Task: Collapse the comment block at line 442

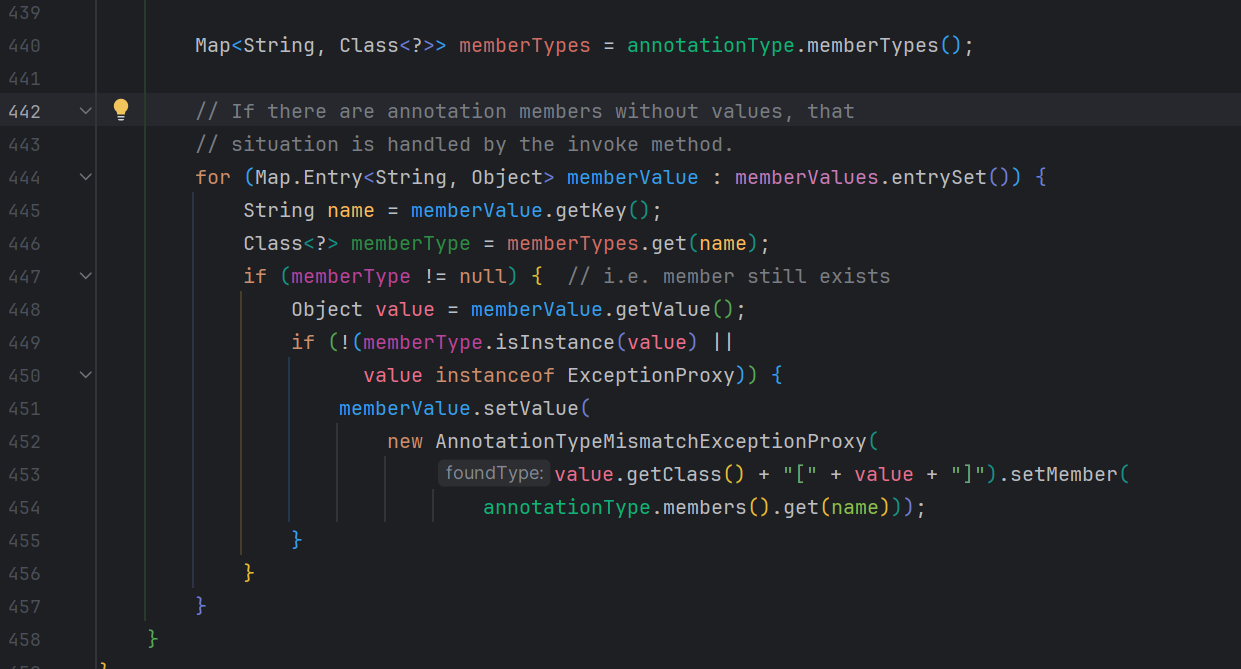Action: click(86, 111)
